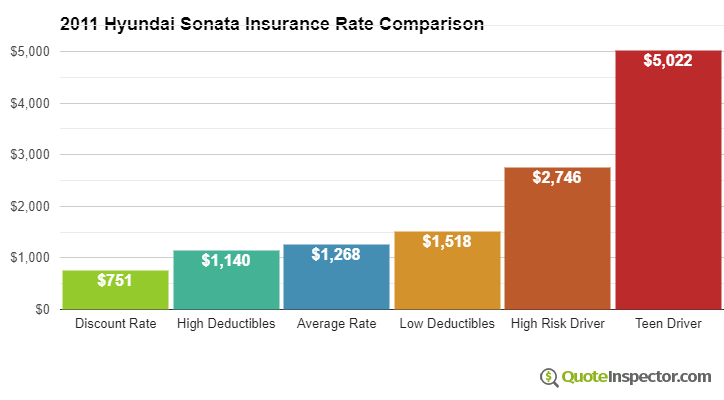Click the green Discount Rate bar

(x=115, y=290)
